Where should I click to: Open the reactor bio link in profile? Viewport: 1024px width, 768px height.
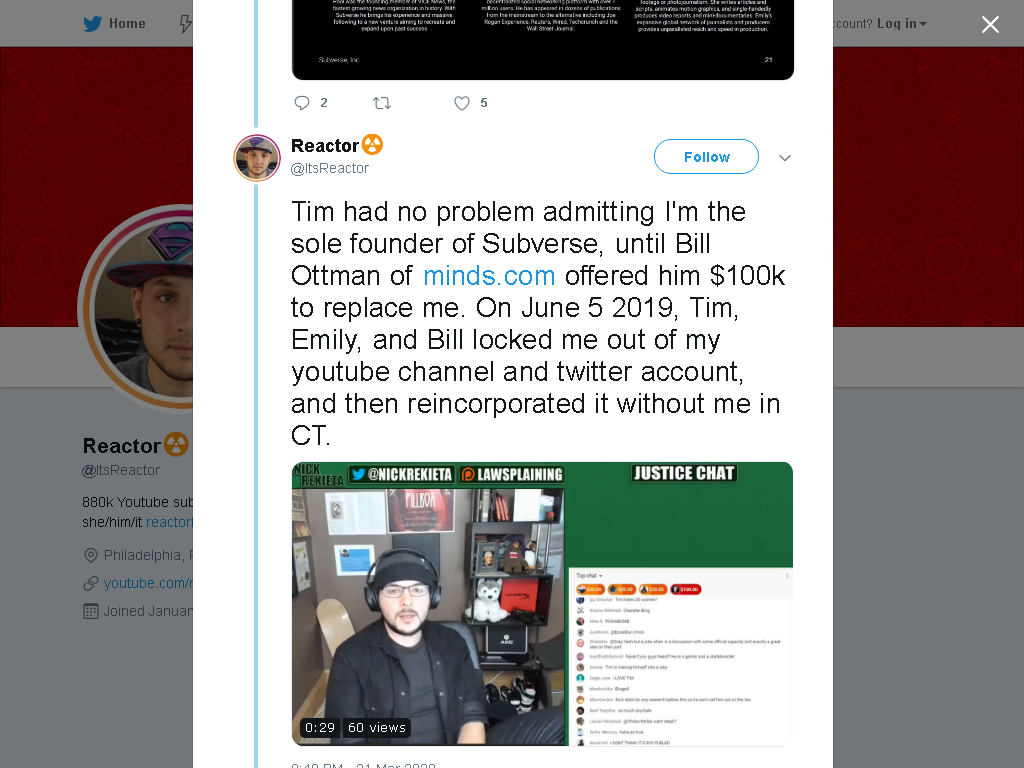click(x=169, y=522)
